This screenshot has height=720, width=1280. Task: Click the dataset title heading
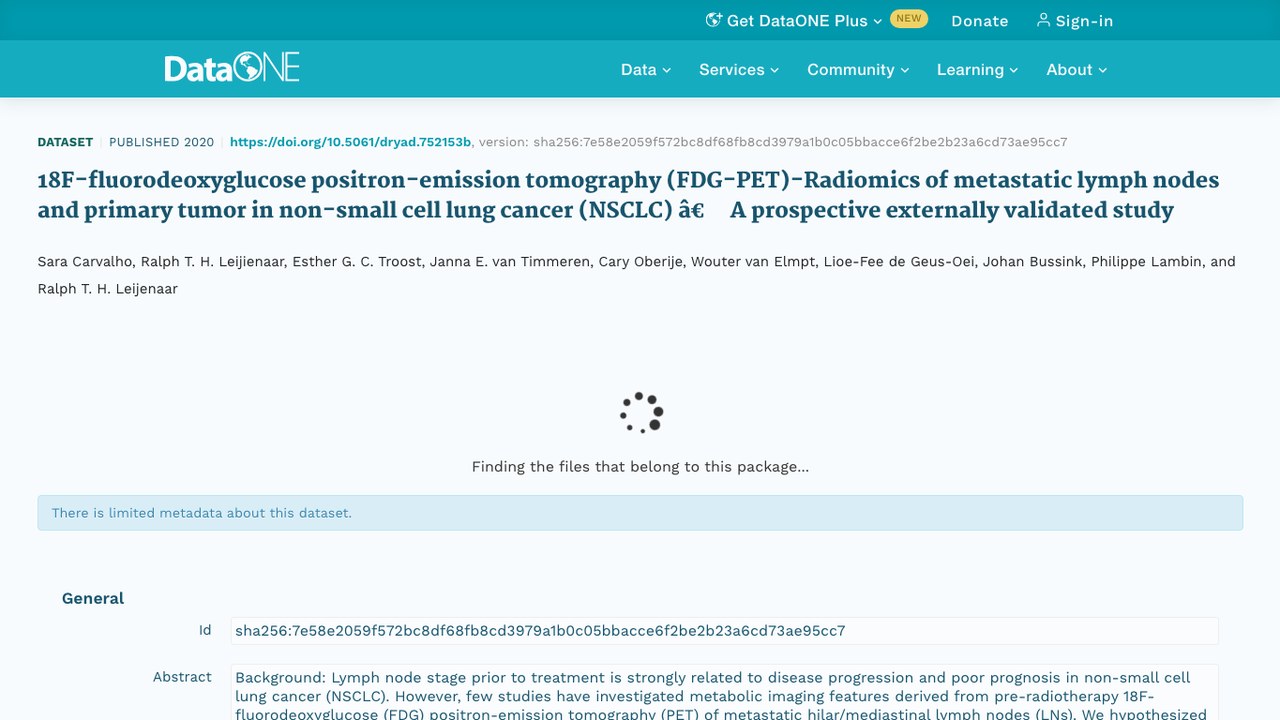pyautogui.click(x=628, y=195)
